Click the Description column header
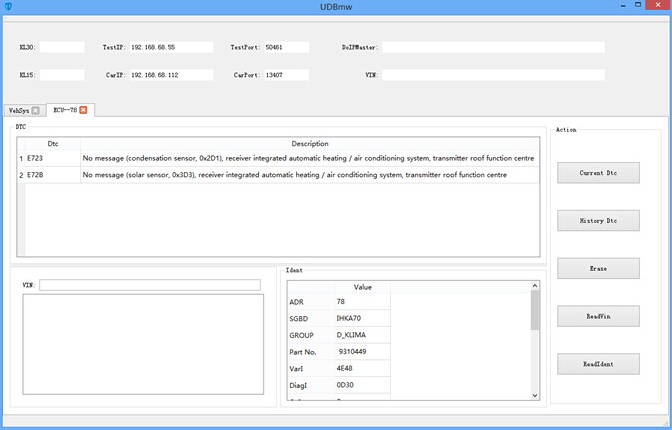The image size is (672, 430). [x=310, y=144]
